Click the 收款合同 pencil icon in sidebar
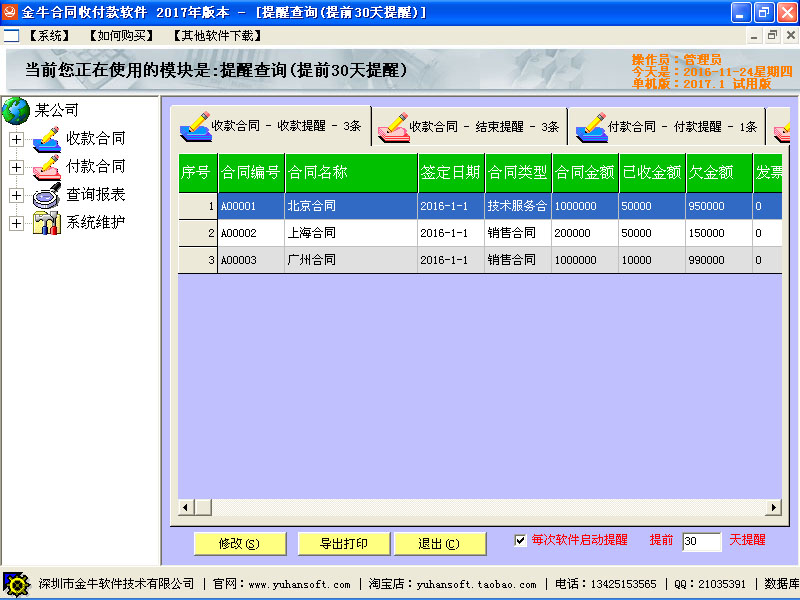The height and width of the screenshot is (600, 800). 46,139
